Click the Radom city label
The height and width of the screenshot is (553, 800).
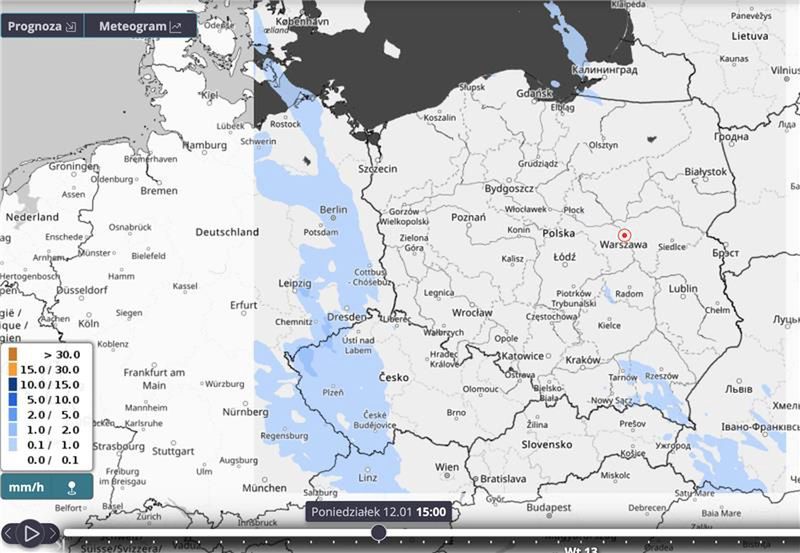tap(629, 294)
